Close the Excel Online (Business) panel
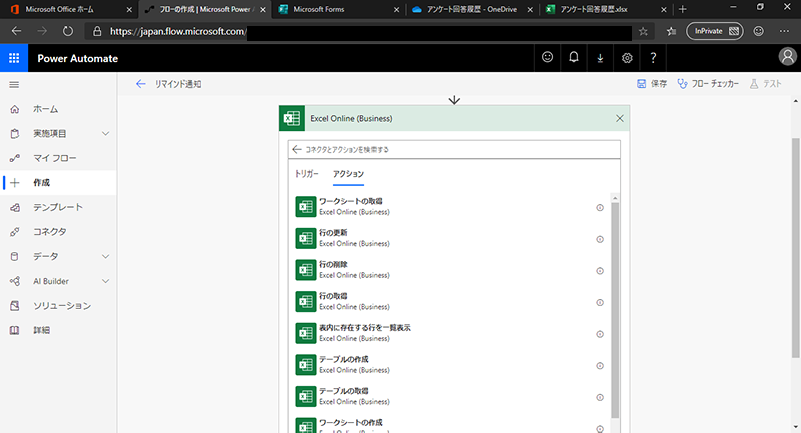 point(620,118)
